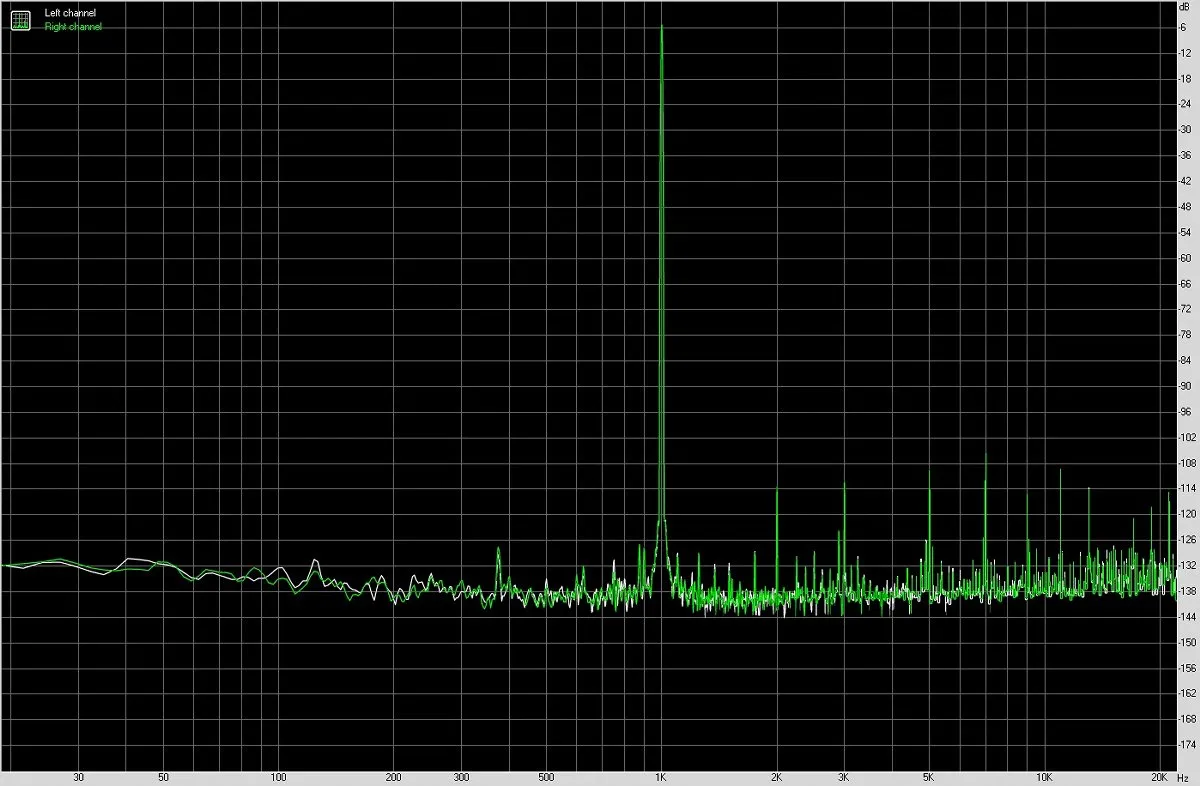Click the "100" frequency axis label
1200x786 pixels.
279,777
